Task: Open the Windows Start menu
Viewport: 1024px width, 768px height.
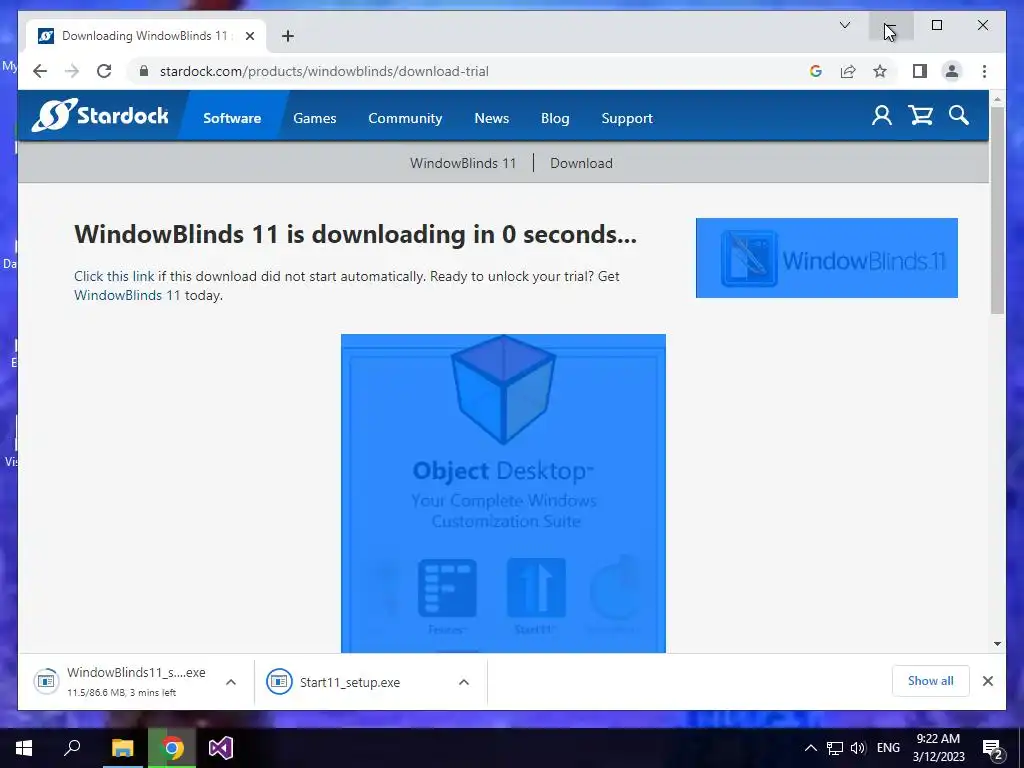Action: [24, 748]
